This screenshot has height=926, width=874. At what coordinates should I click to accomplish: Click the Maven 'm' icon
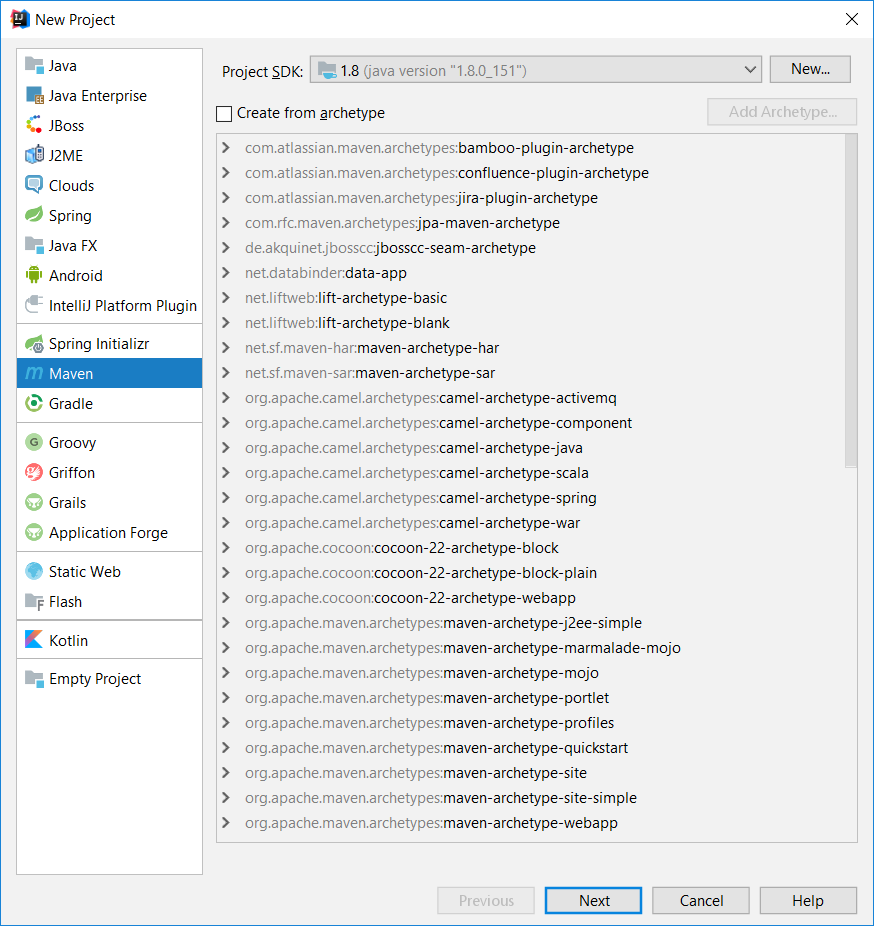click(34, 373)
